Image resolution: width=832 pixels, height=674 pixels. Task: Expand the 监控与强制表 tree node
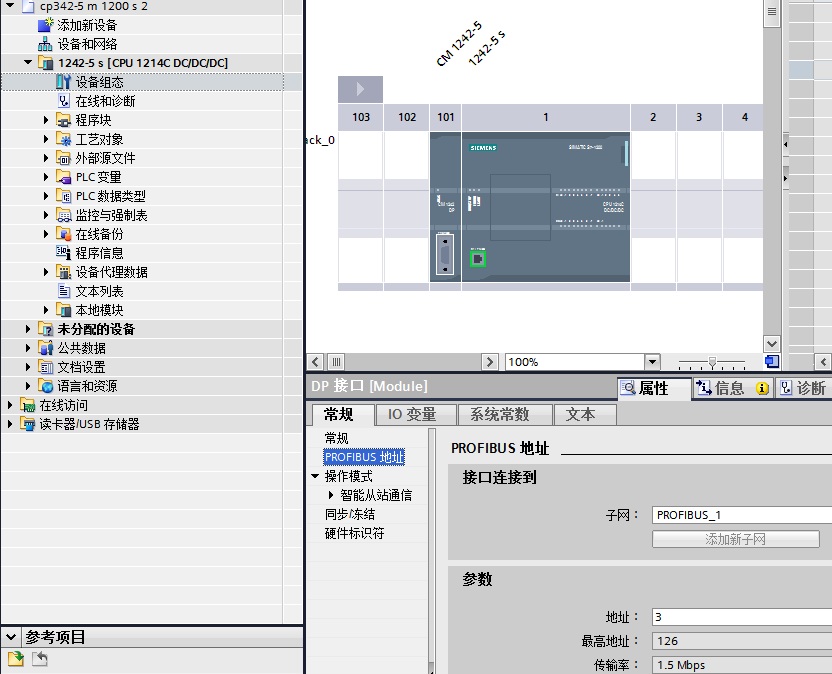46,215
